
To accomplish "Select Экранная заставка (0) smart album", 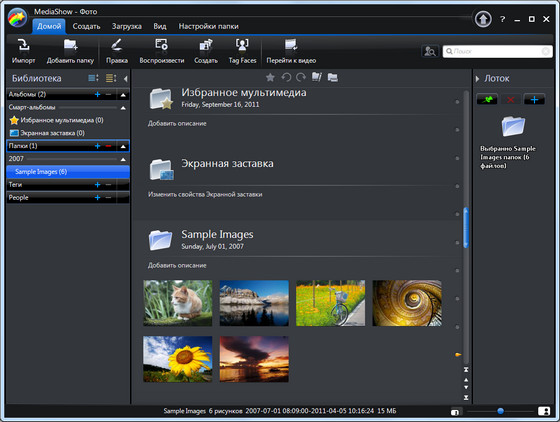I will [x=47, y=133].
